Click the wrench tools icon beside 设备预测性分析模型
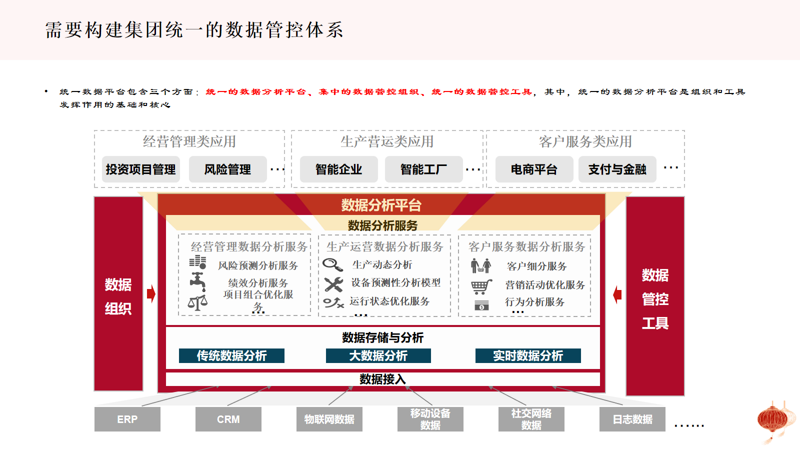Viewport: 800px width, 450px height. [334, 284]
